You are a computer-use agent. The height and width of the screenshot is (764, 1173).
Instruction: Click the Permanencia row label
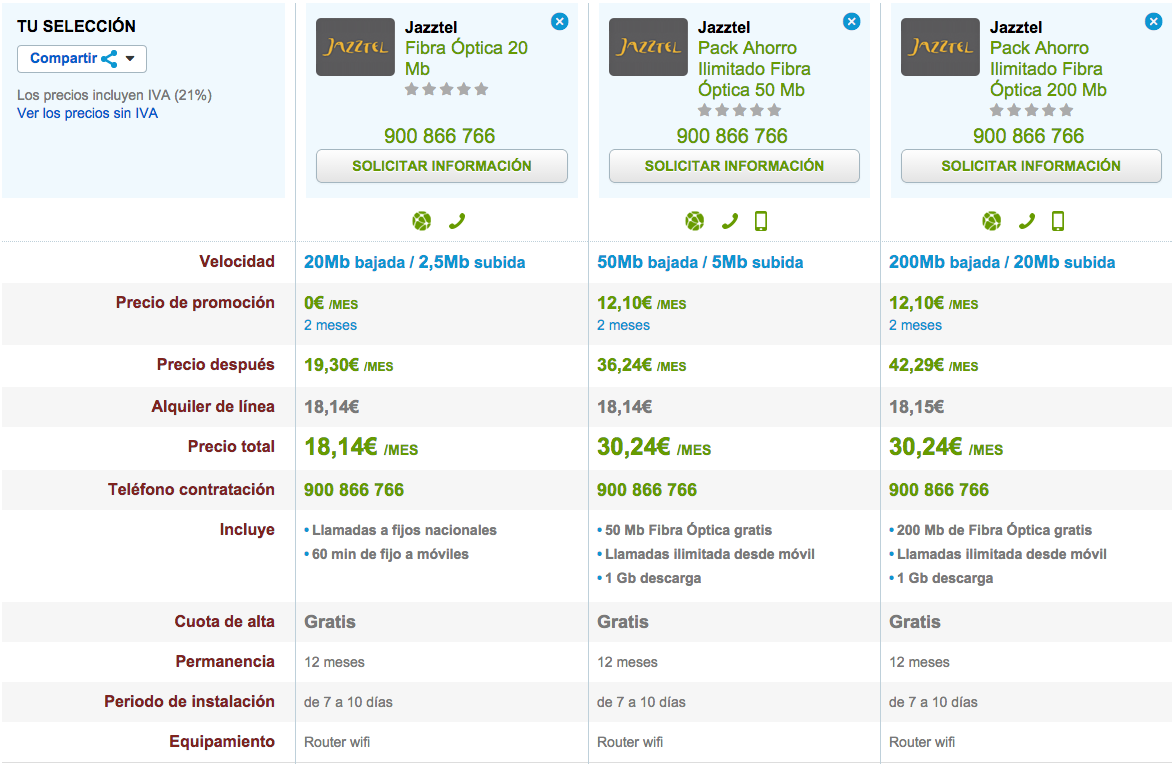225,662
